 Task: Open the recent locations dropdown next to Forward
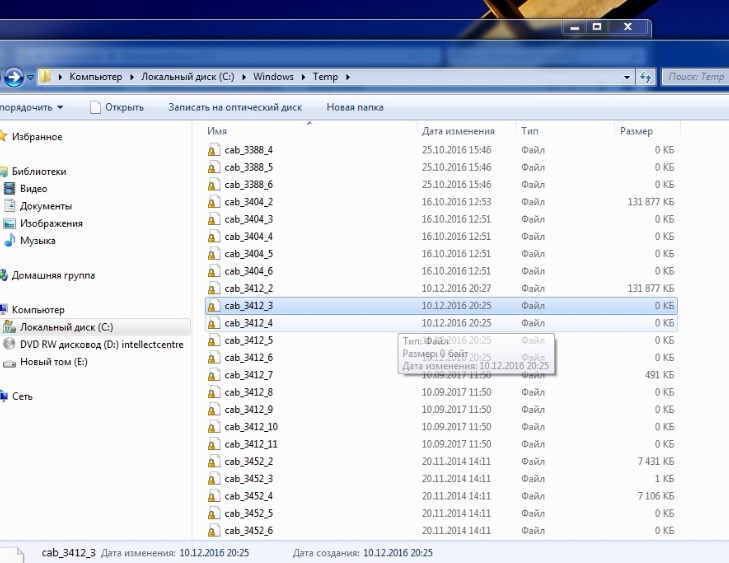point(30,77)
